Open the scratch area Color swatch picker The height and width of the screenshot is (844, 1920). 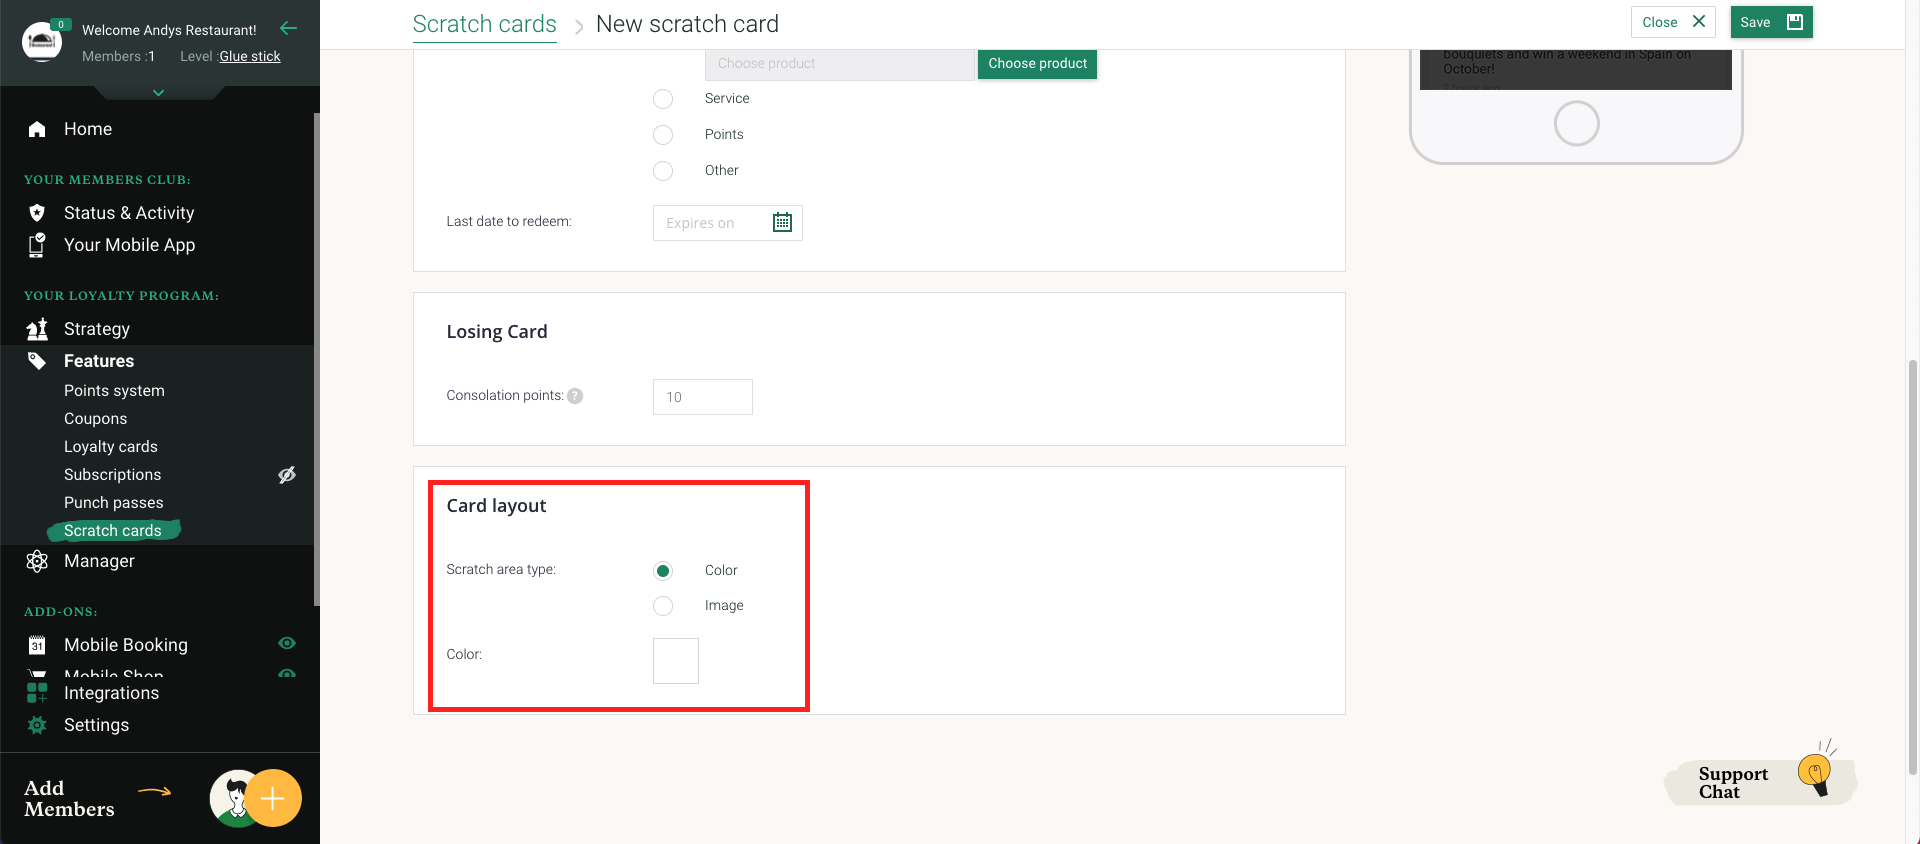(x=676, y=661)
